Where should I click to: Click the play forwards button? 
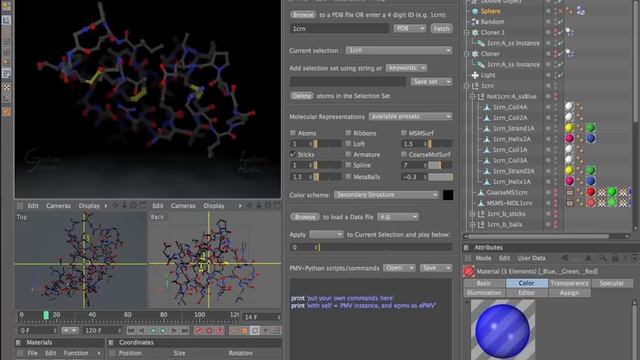[163, 330]
